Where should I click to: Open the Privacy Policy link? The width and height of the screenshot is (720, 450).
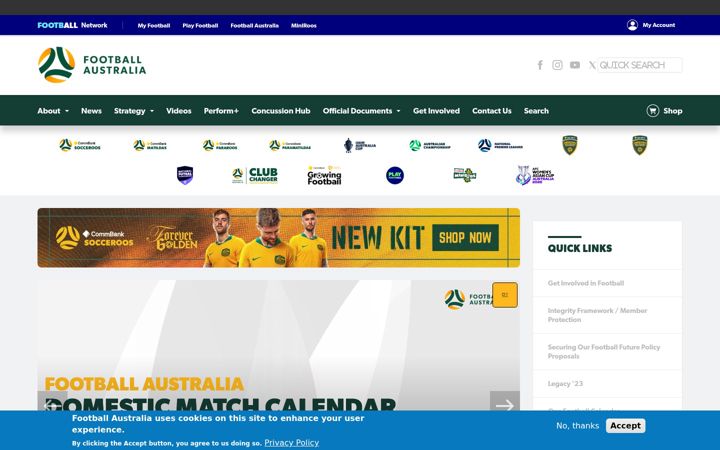pyautogui.click(x=292, y=443)
